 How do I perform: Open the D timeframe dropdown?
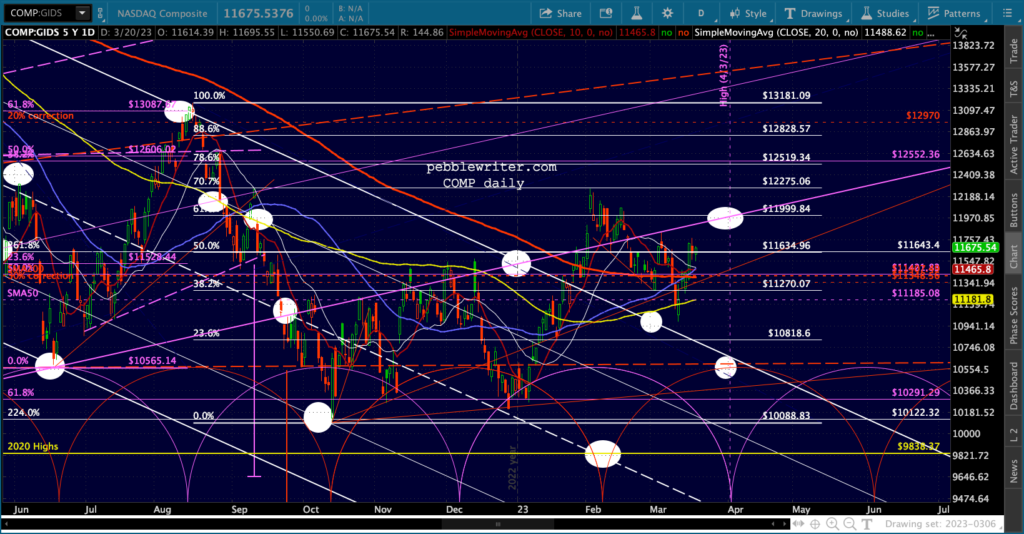click(x=702, y=13)
